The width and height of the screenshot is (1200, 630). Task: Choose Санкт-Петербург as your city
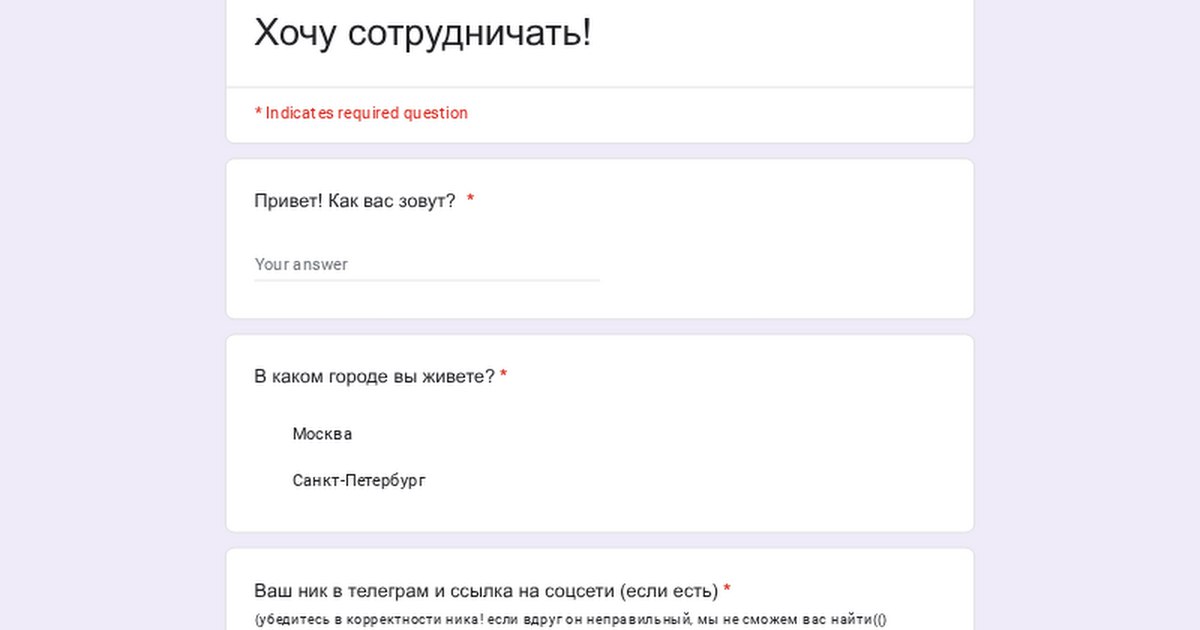coord(358,481)
